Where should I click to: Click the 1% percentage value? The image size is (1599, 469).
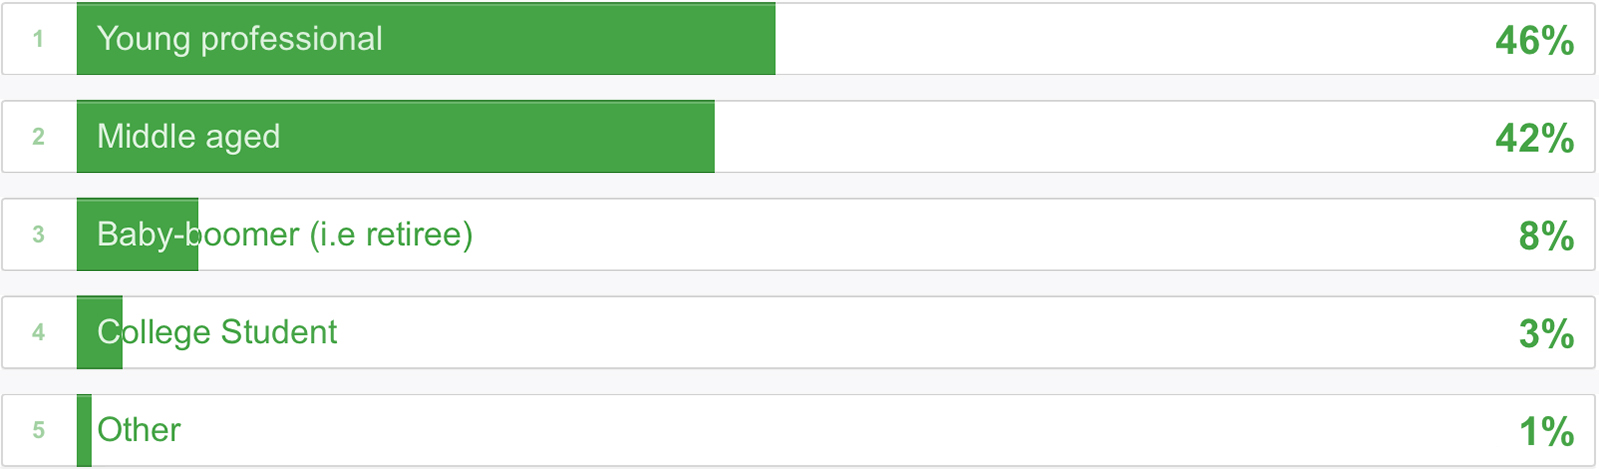tap(1547, 432)
